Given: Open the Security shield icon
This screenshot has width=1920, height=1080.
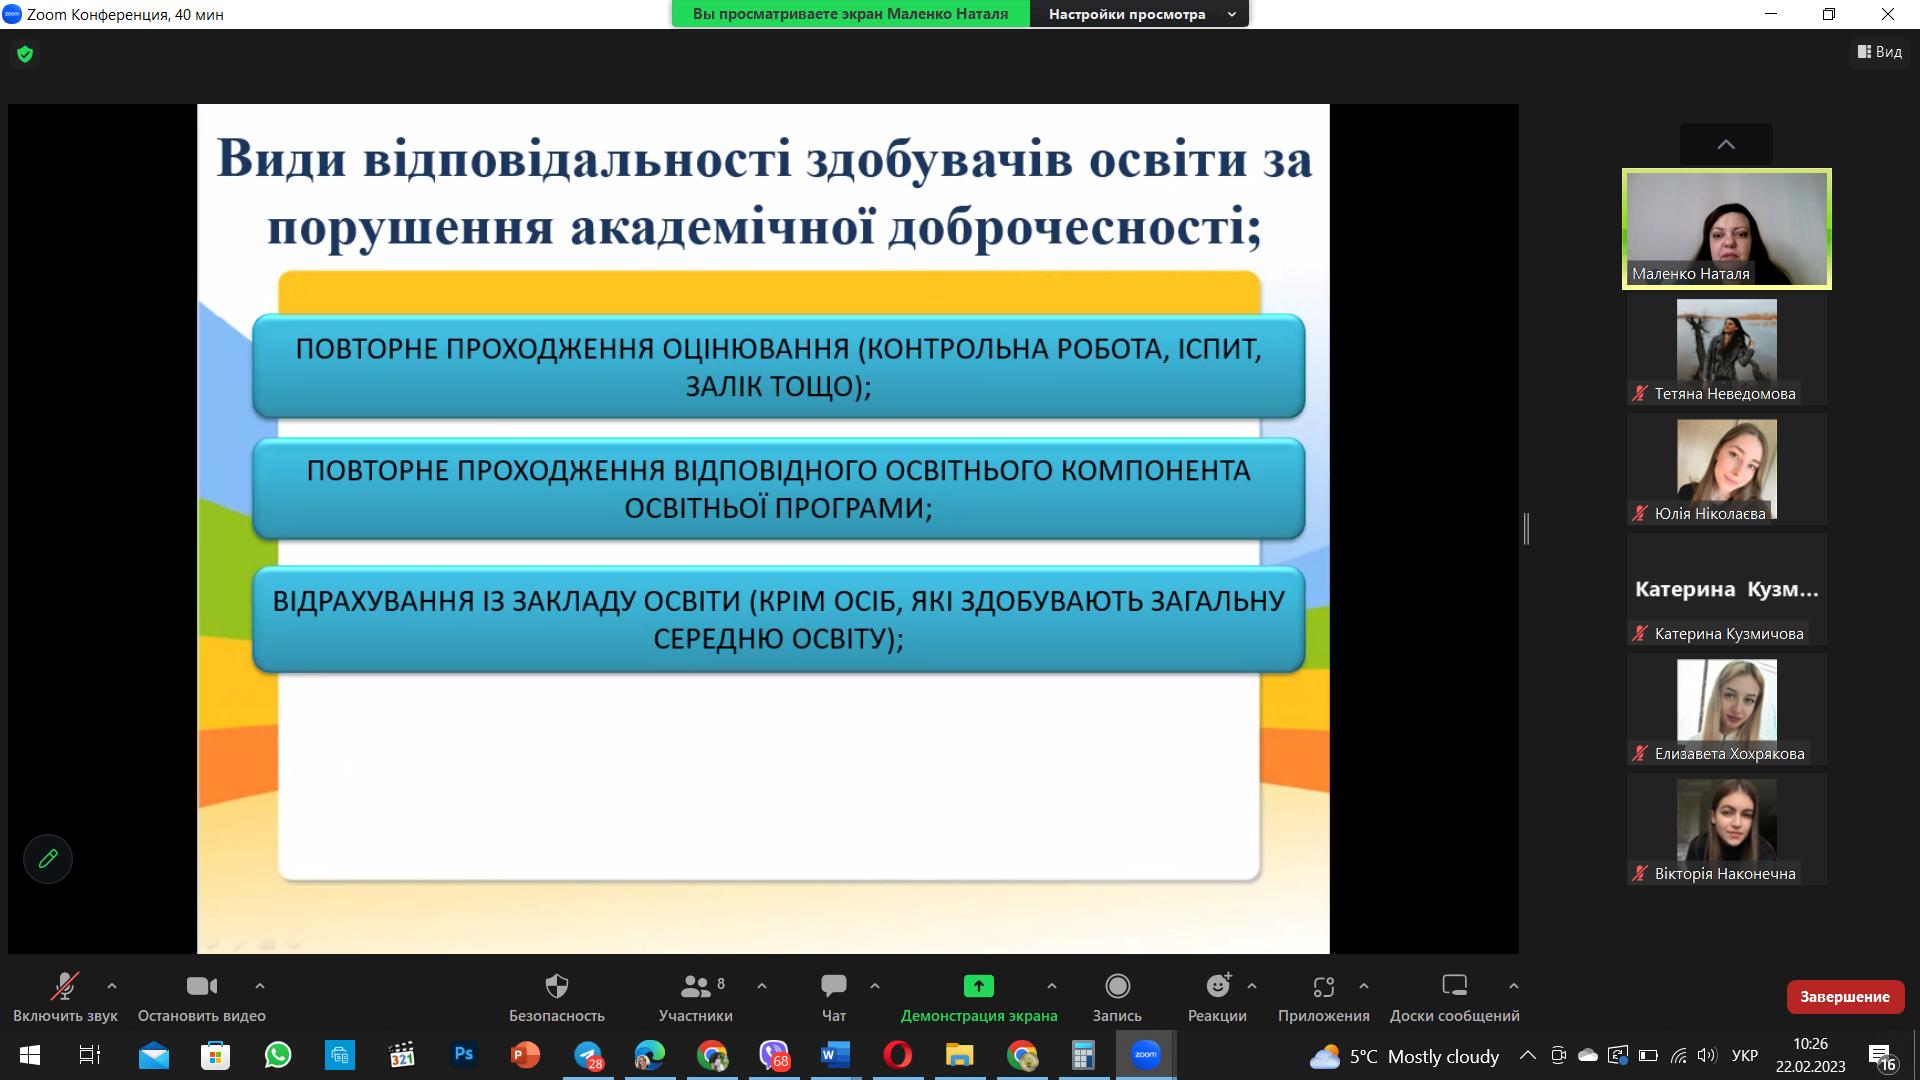Looking at the screenshot, I should point(557,987).
